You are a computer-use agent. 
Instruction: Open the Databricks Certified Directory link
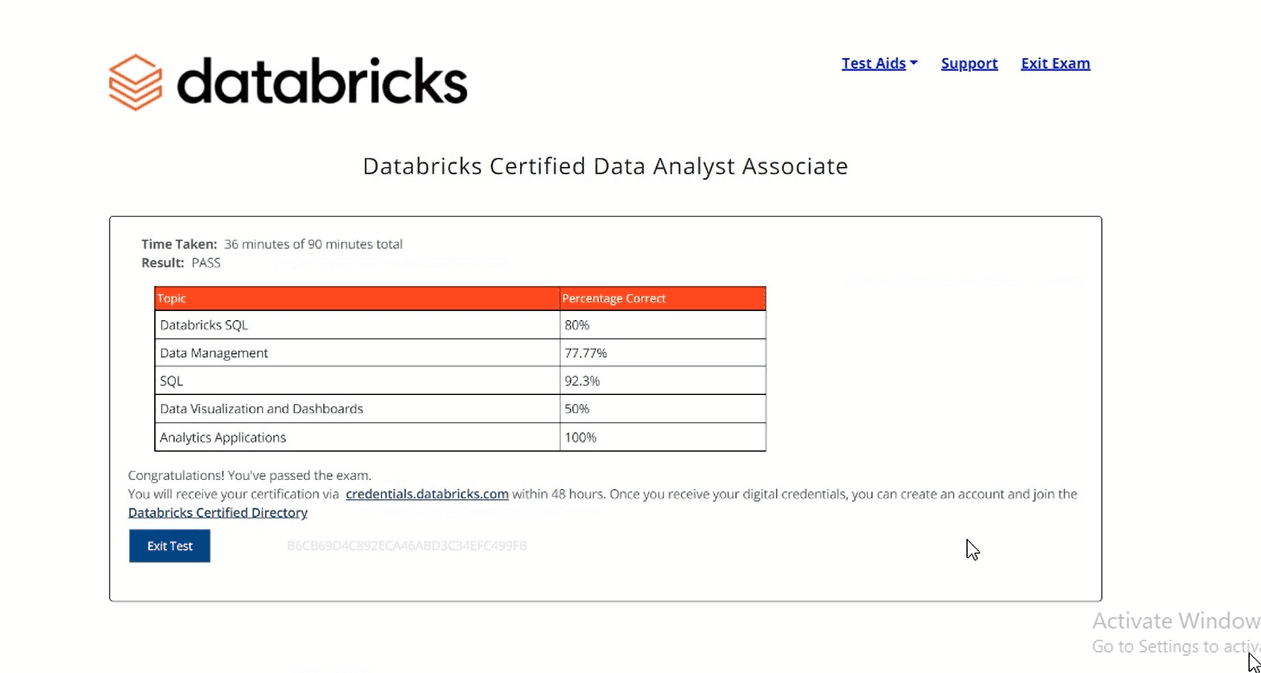[218, 513]
